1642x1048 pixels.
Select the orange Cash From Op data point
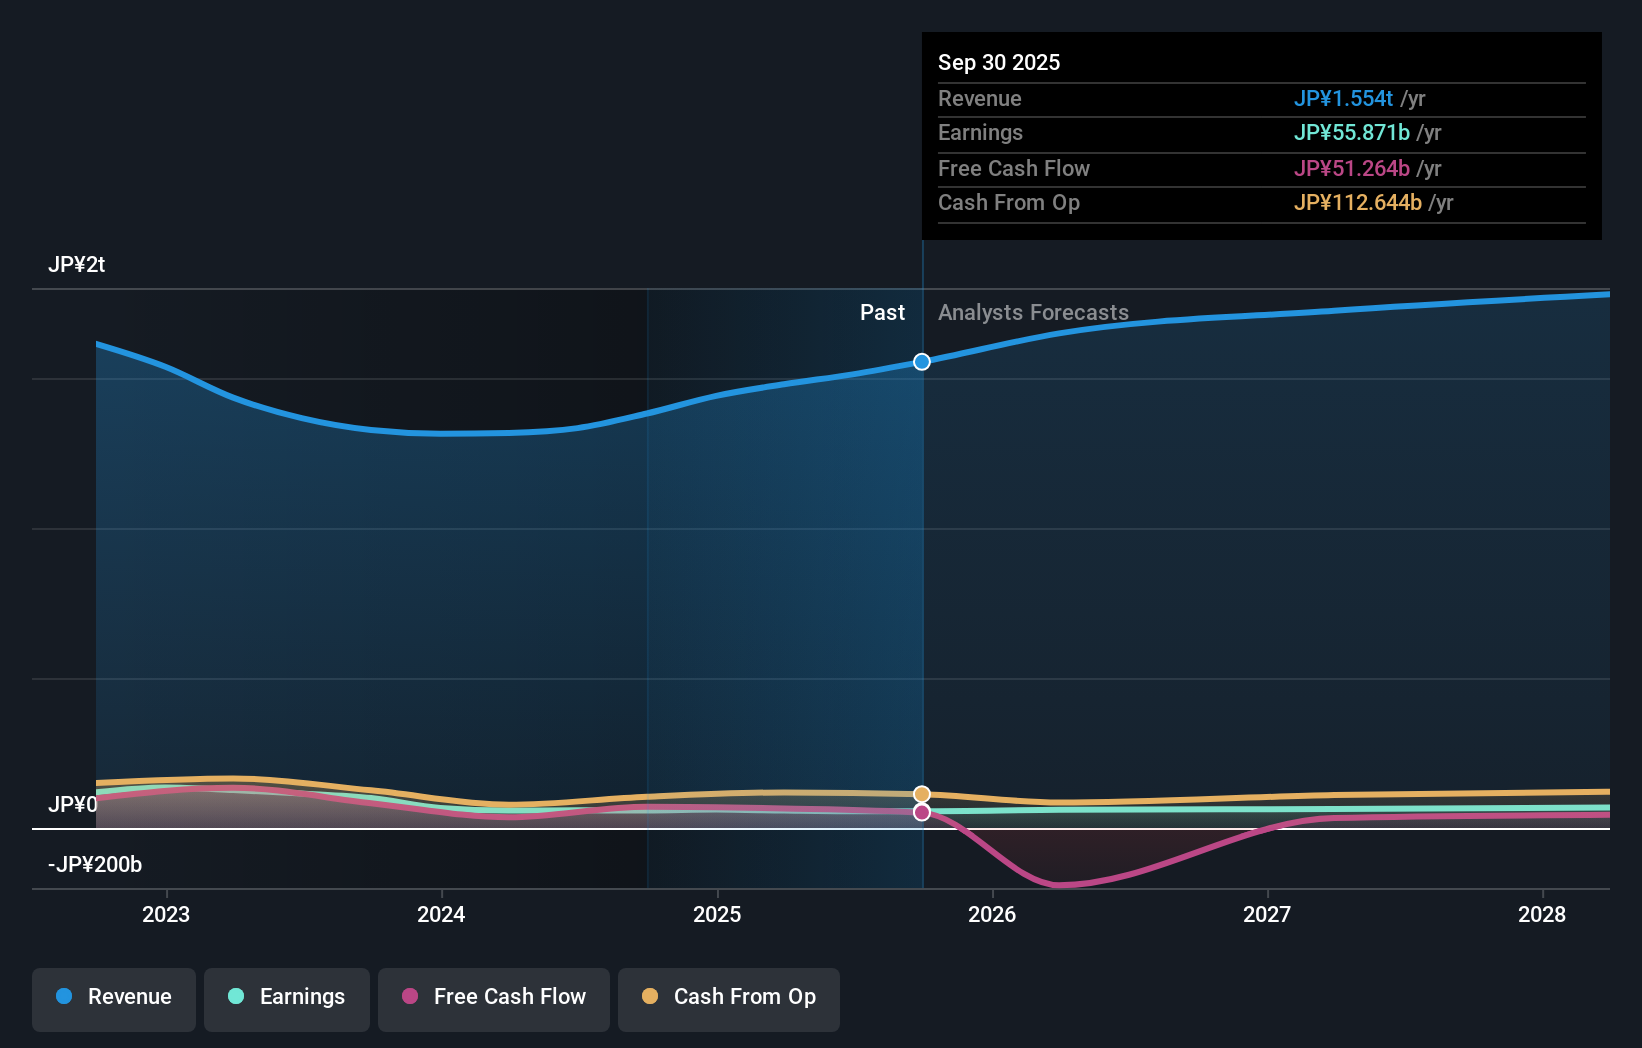(922, 794)
